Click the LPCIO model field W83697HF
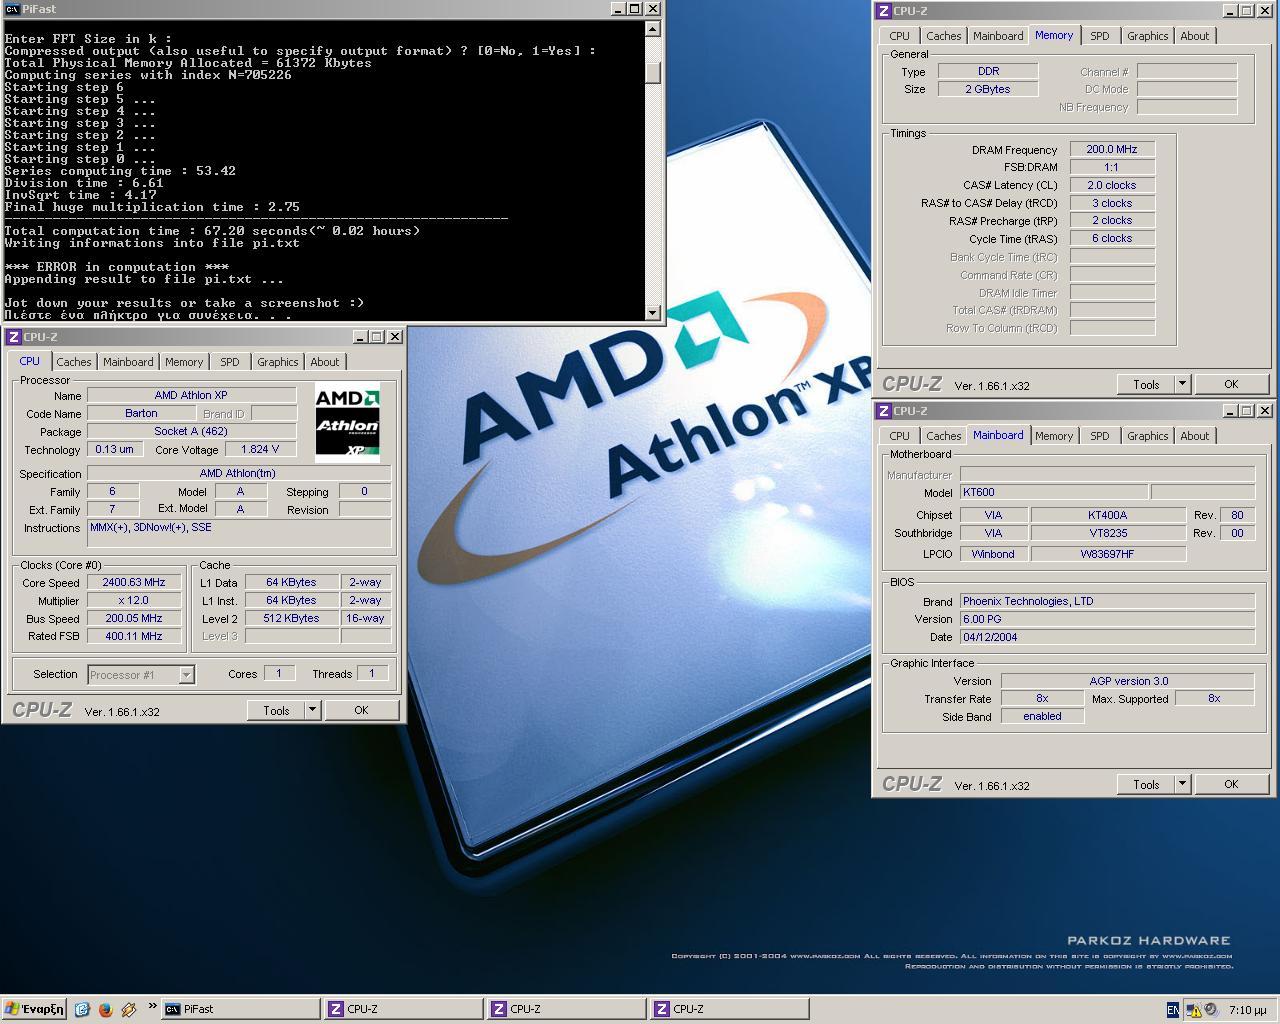The height and width of the screenshot is (1024, 1280). (x=1108, y=554)
